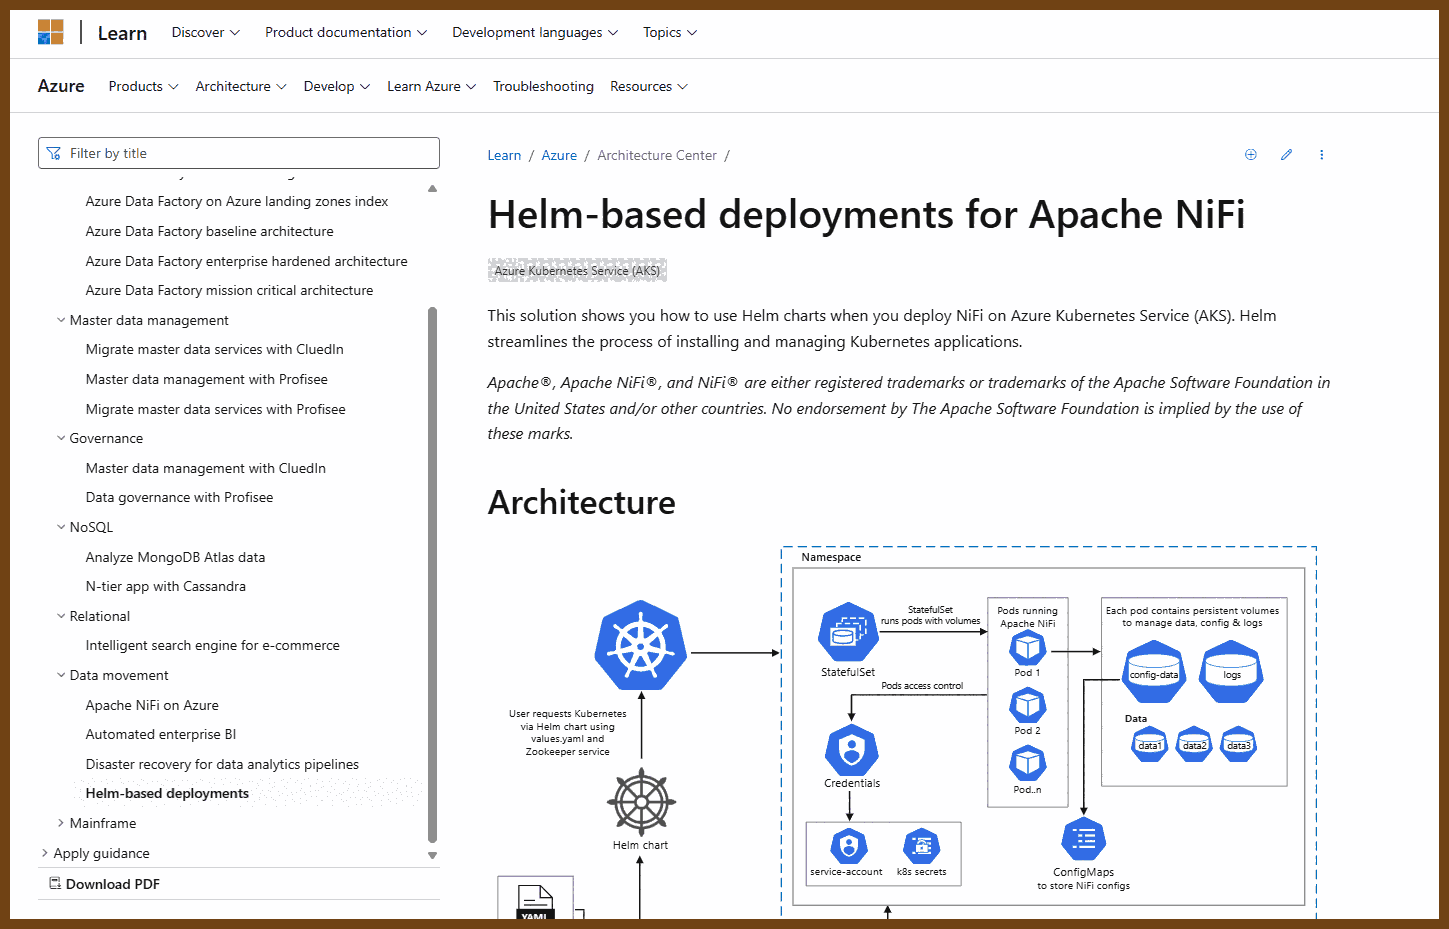Open the Development languages dropdown
Screen dimensions: 1449x929
tap(535, 32)
